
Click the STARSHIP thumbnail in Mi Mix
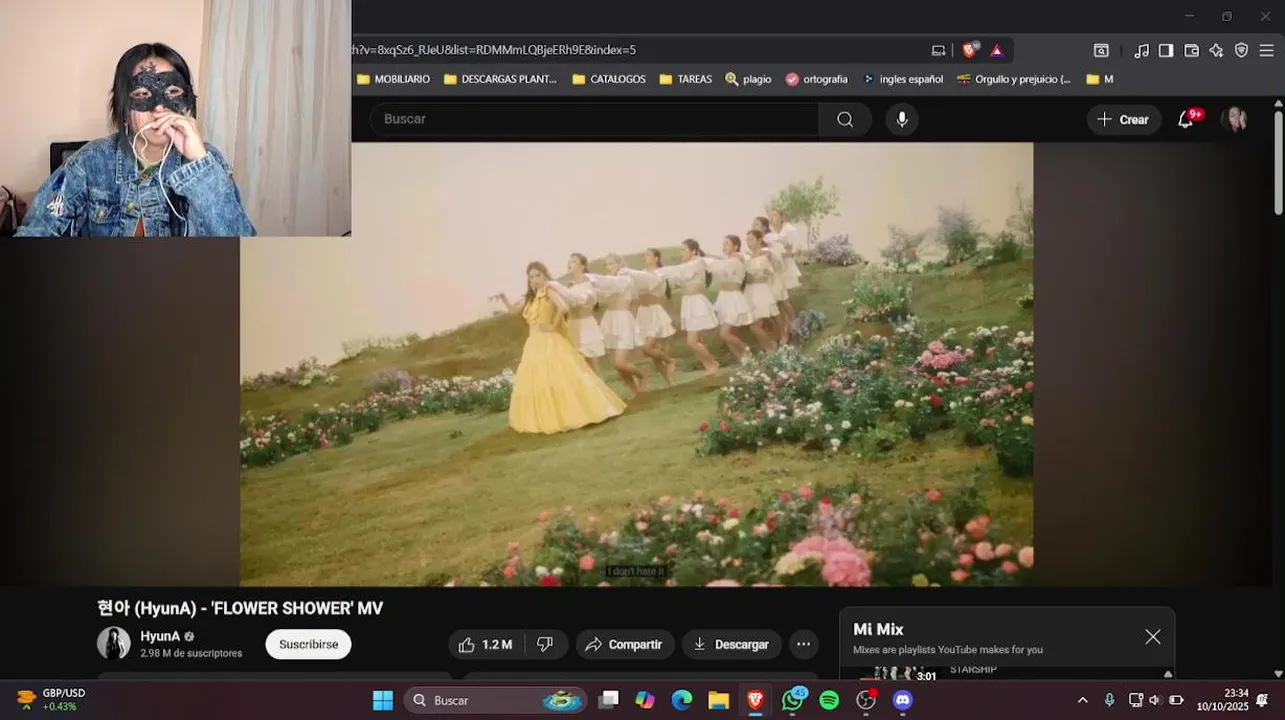(898, 674)
